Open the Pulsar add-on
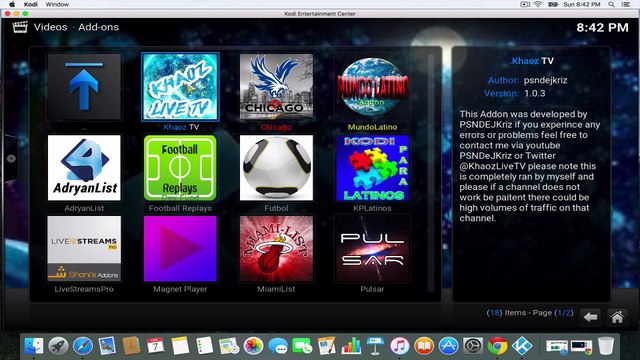The height and width of the screenshot is (360, 640). point(372,249)
